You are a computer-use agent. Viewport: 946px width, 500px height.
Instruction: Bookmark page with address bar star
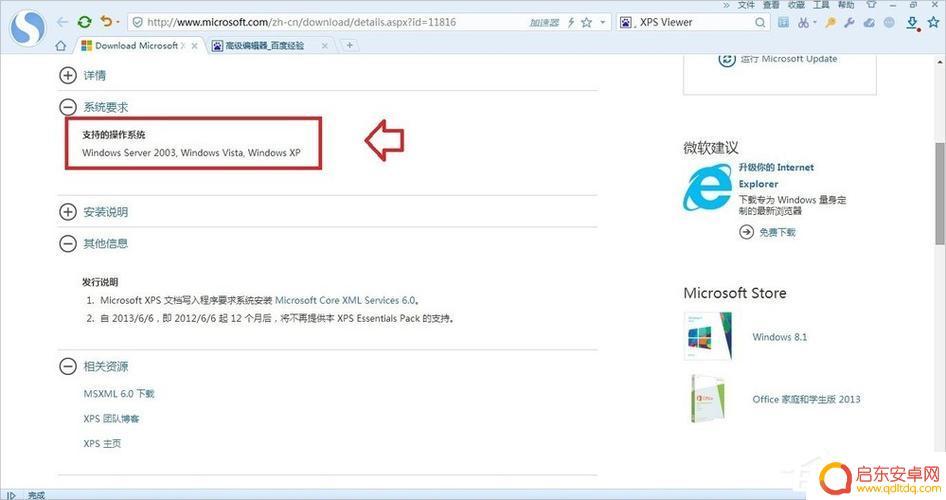586,22
